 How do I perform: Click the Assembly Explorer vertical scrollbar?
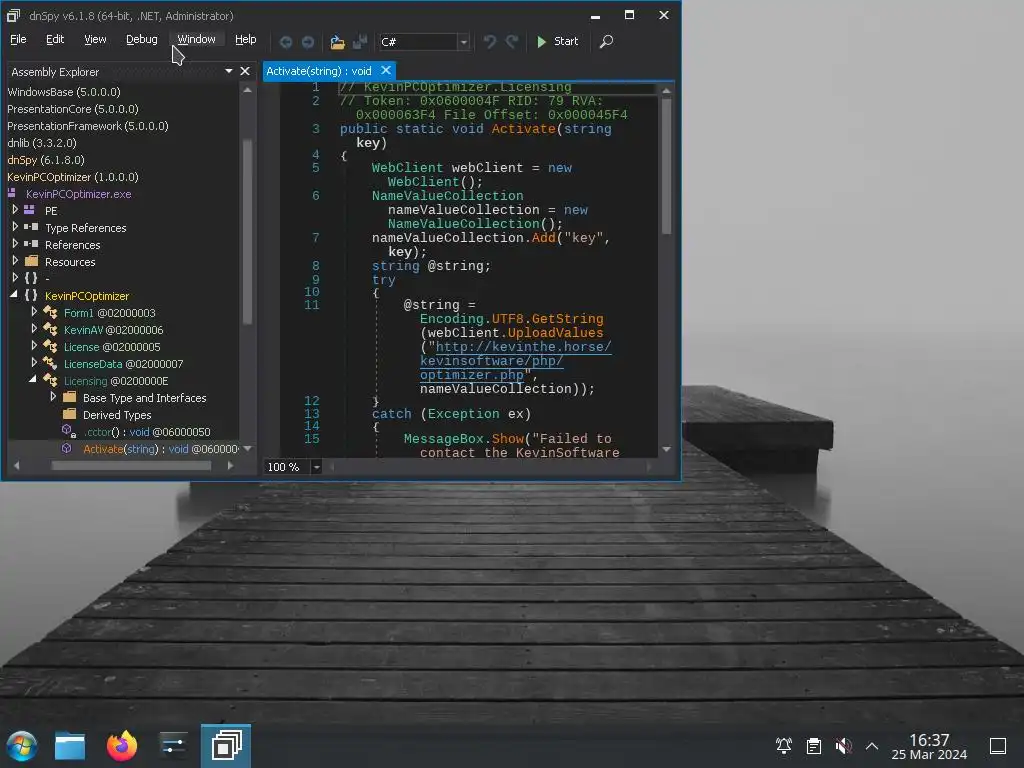[248, 232]
